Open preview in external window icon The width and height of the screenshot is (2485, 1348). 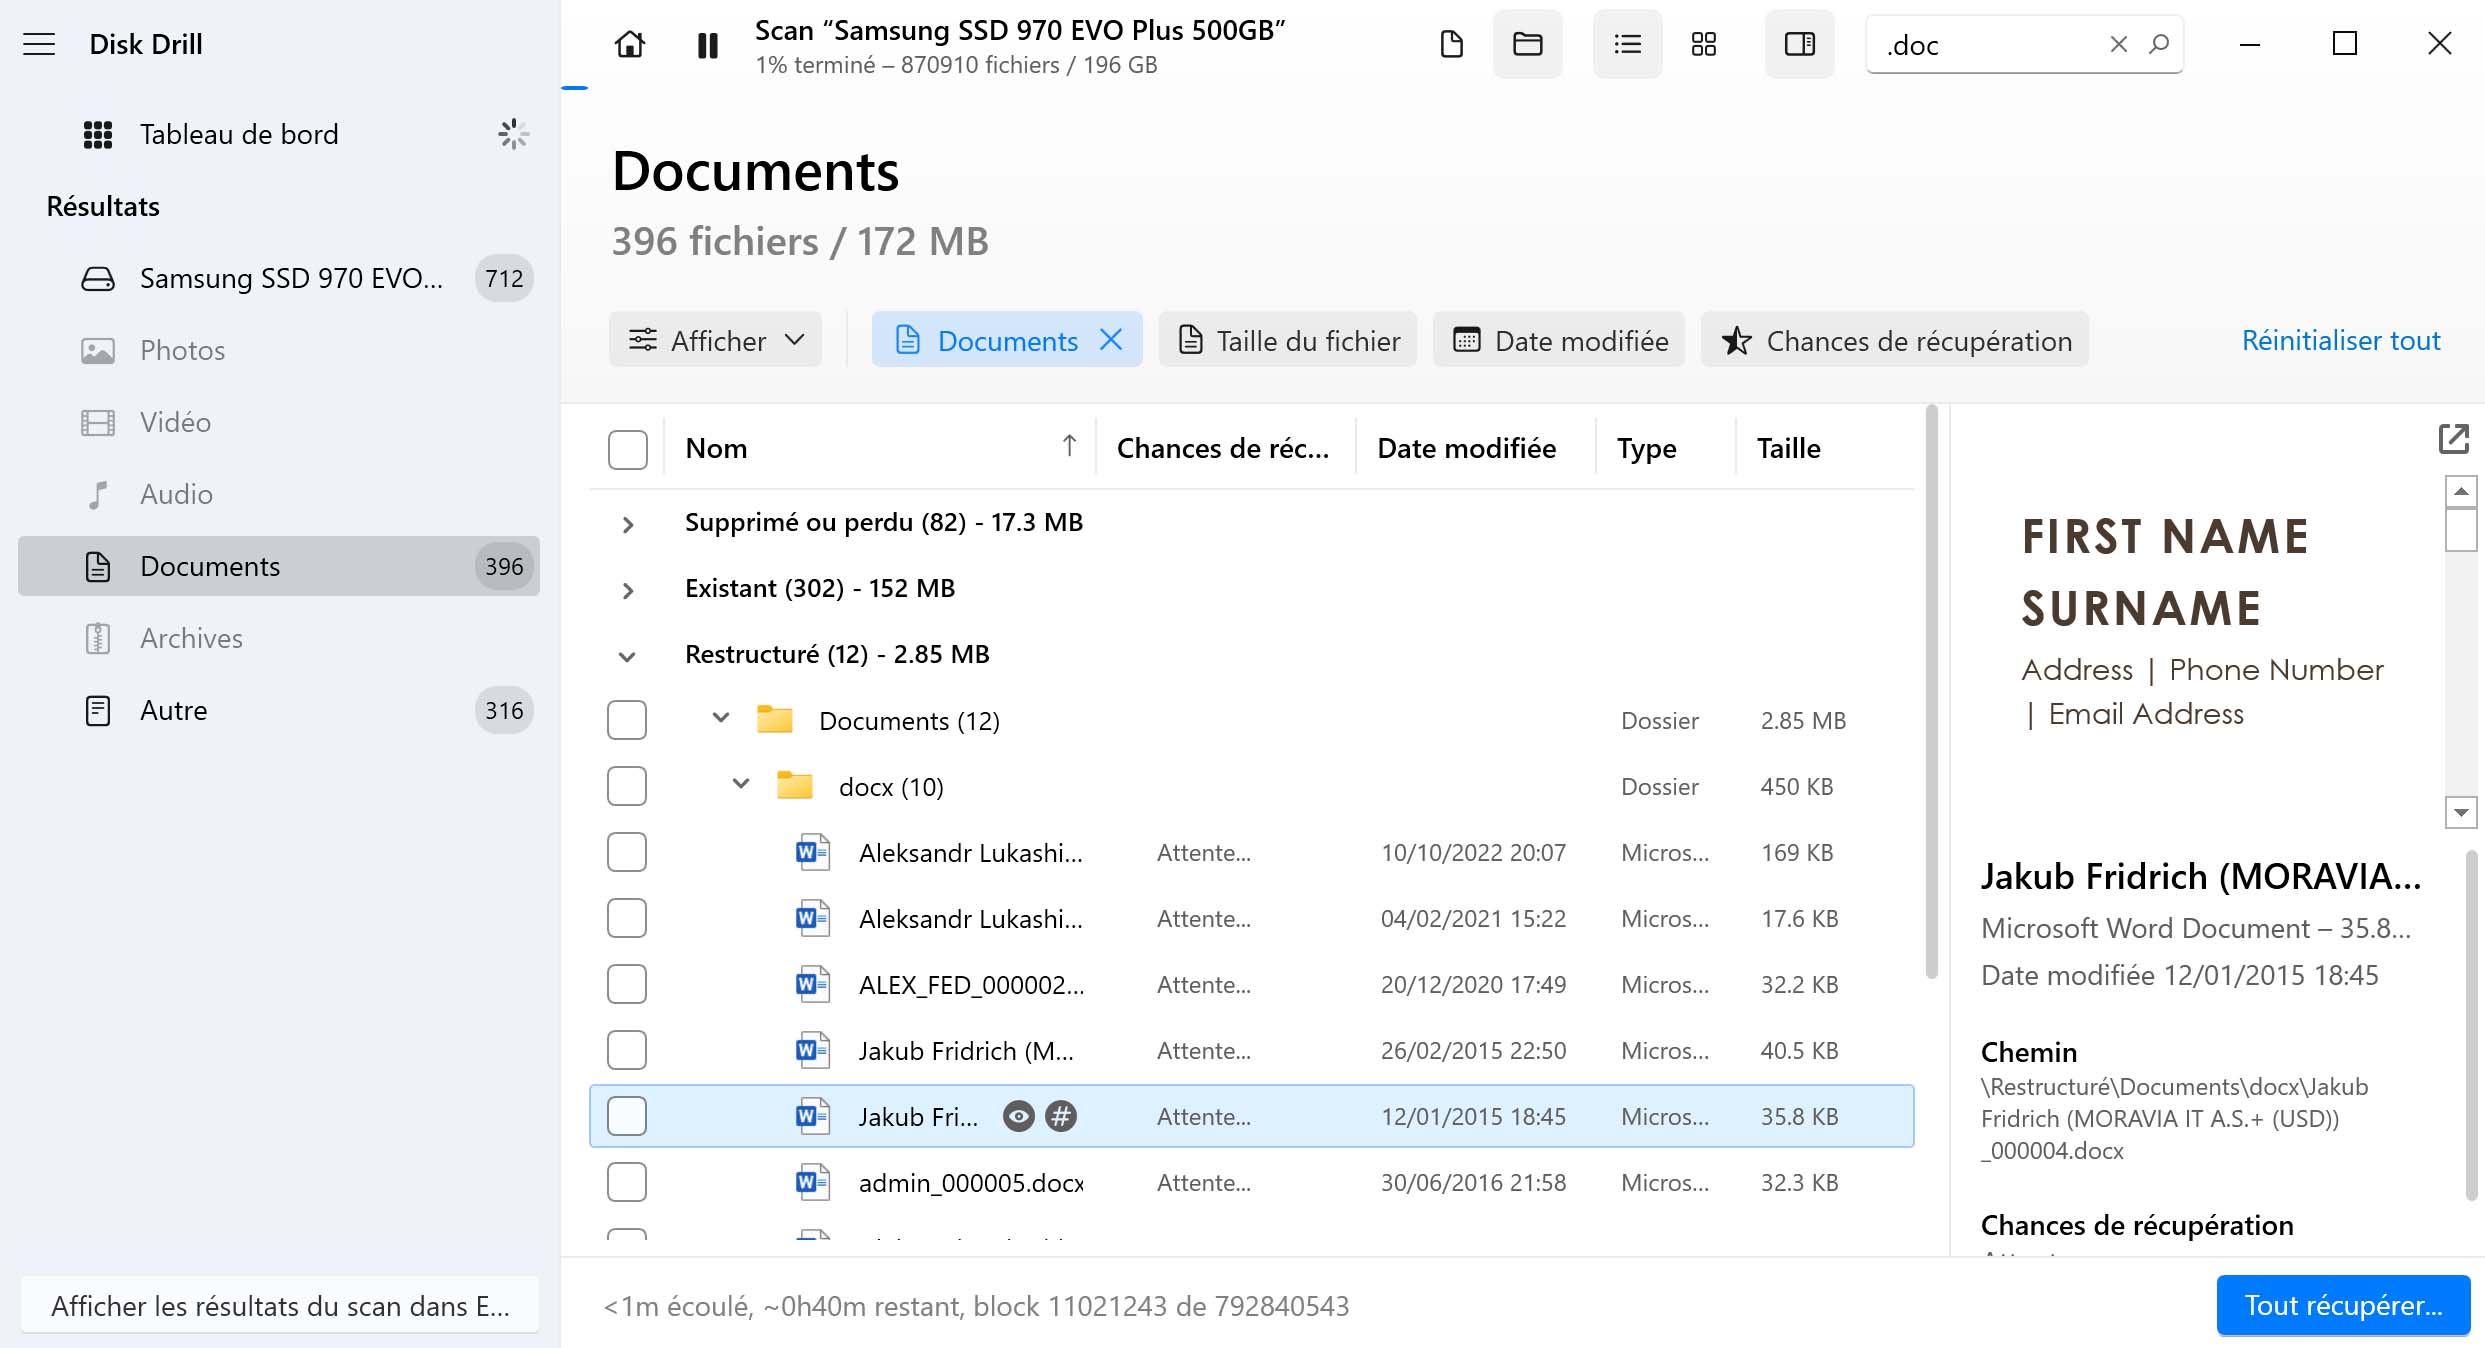pos(2453,439)
